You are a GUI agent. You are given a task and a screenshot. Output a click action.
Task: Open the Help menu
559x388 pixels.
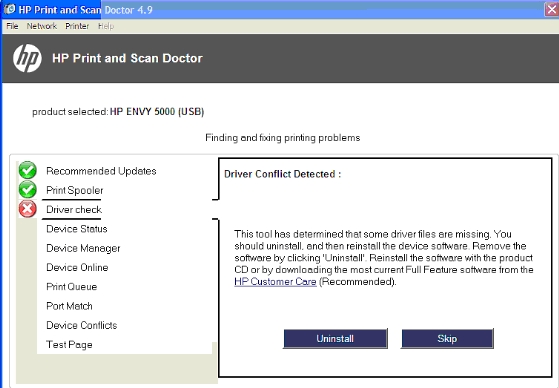[x=106, y=26]
